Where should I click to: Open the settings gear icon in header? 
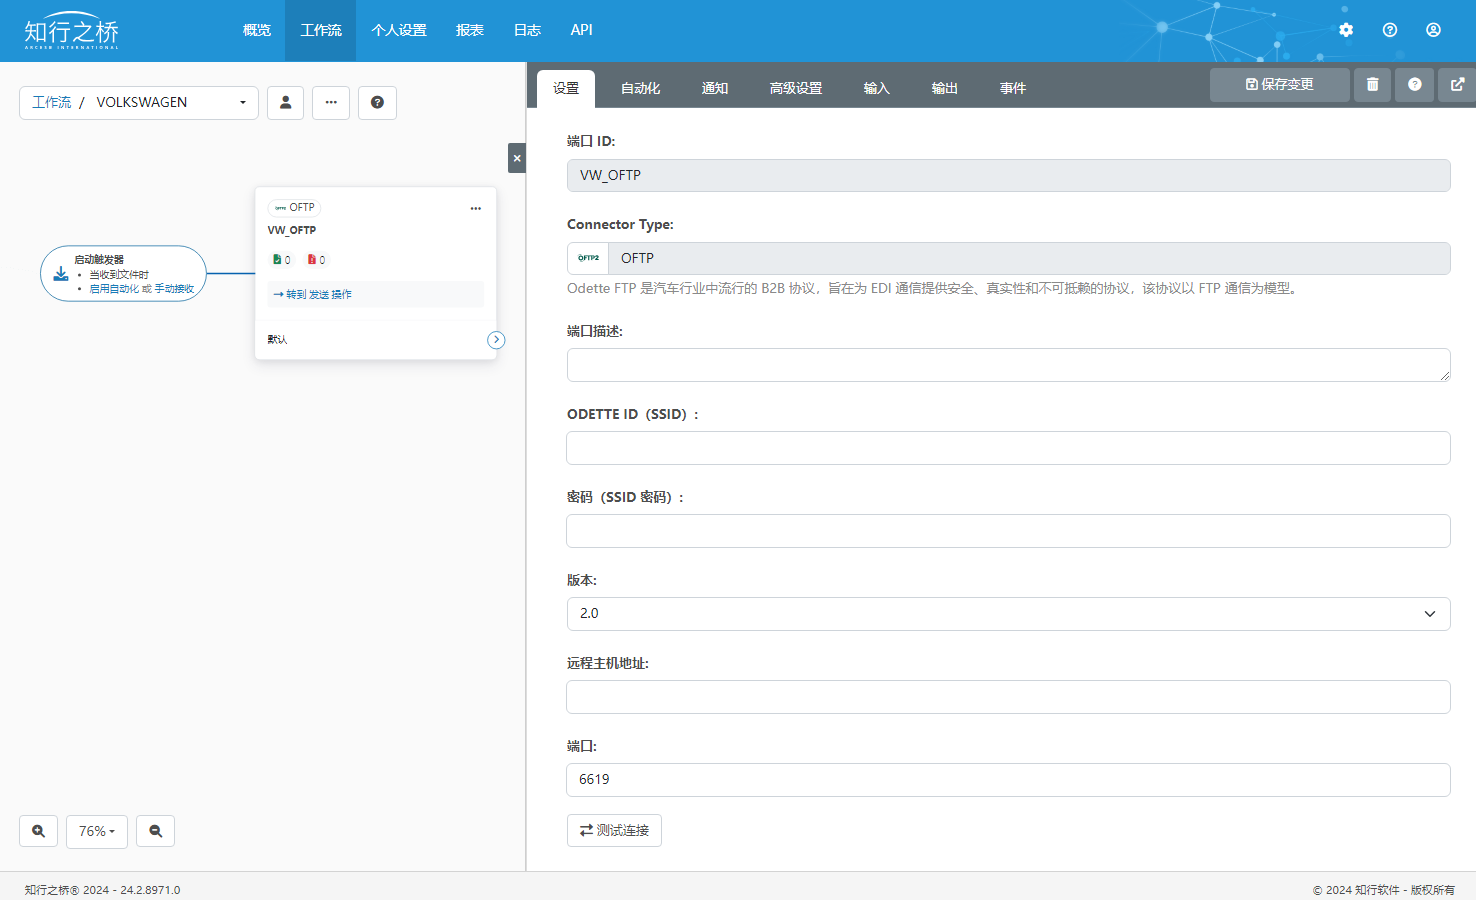(x=1346, y=30)
